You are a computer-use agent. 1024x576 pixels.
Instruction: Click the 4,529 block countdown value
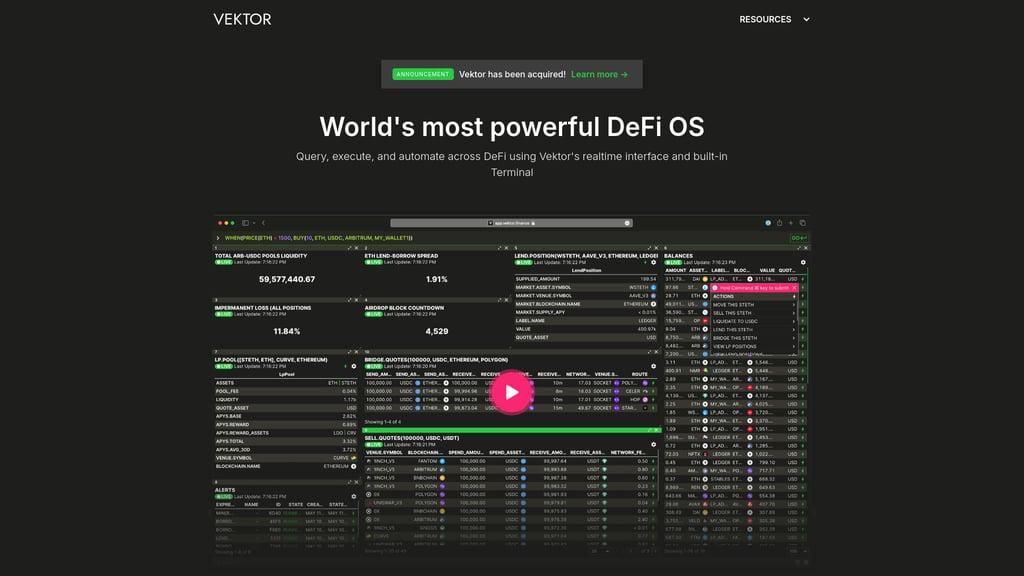pyautogui.click(x=437, y=332)
